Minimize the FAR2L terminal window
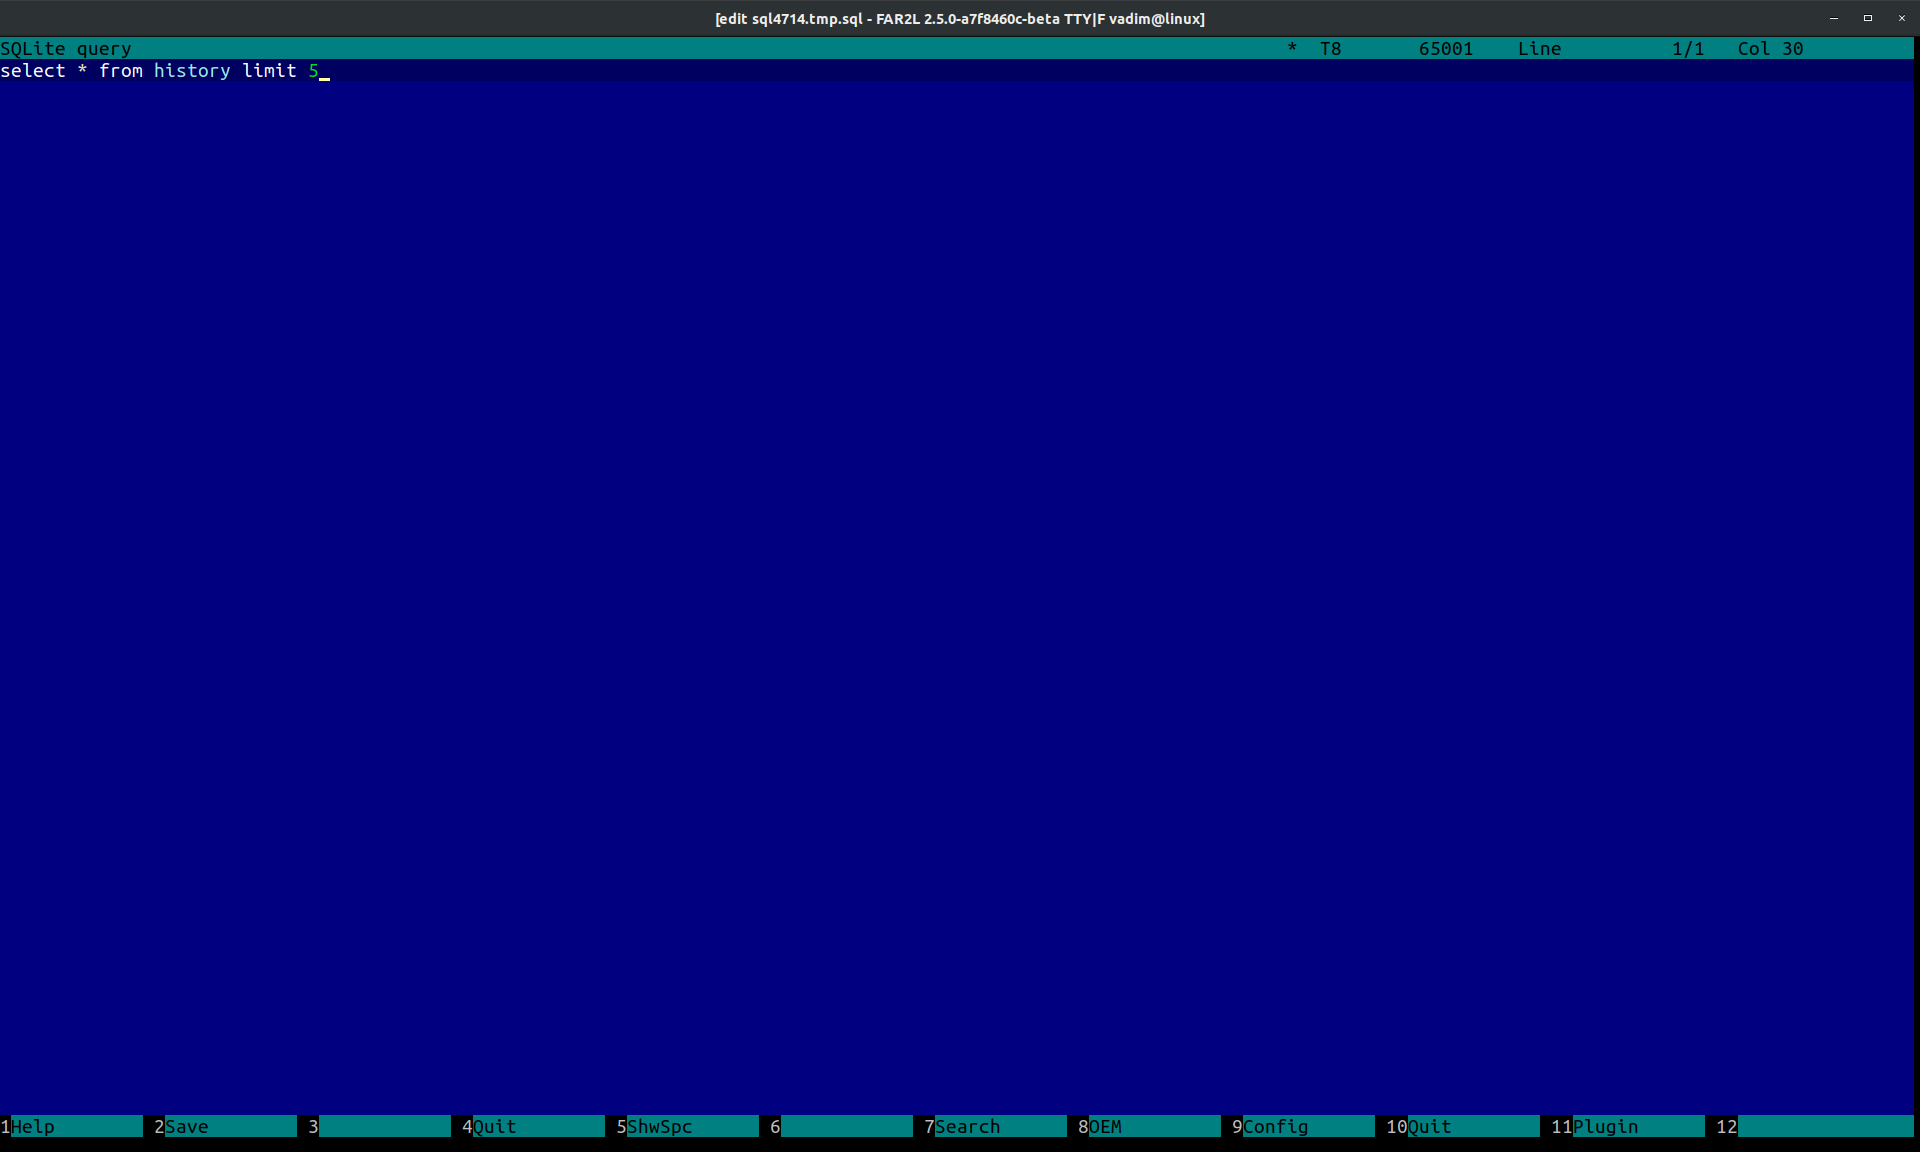Viewport: 1920px width, 1152px height. (x=1833, y=18)
